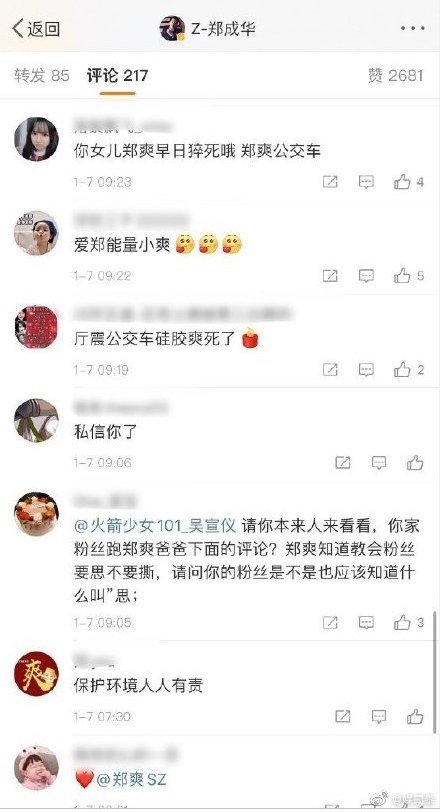Open the @郑爽SZ mention link
The height and width of the screenshot is (812, 440).
pos(131,779)
